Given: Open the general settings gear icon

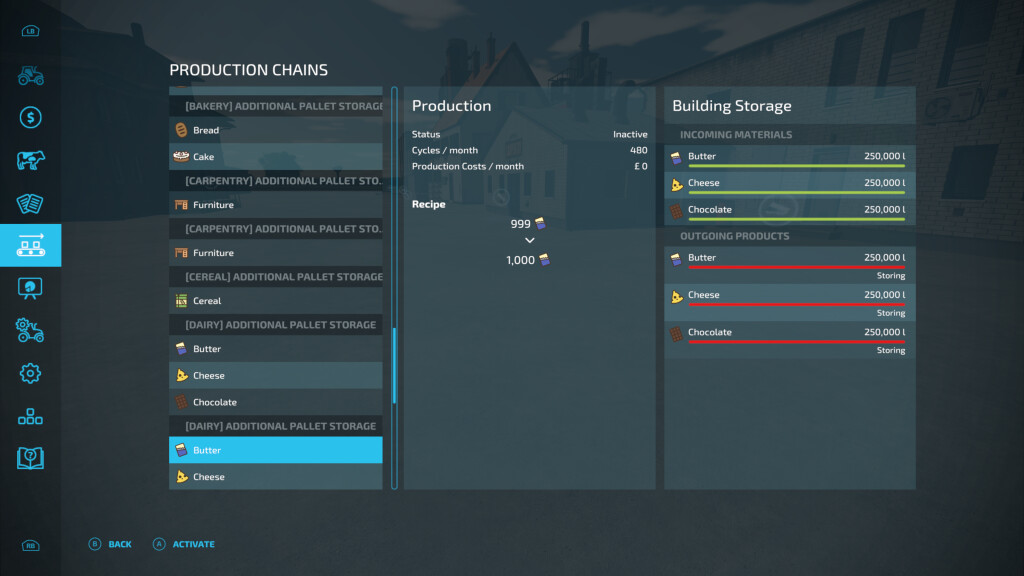Looking at the screenshot, I should click(30, 374).
